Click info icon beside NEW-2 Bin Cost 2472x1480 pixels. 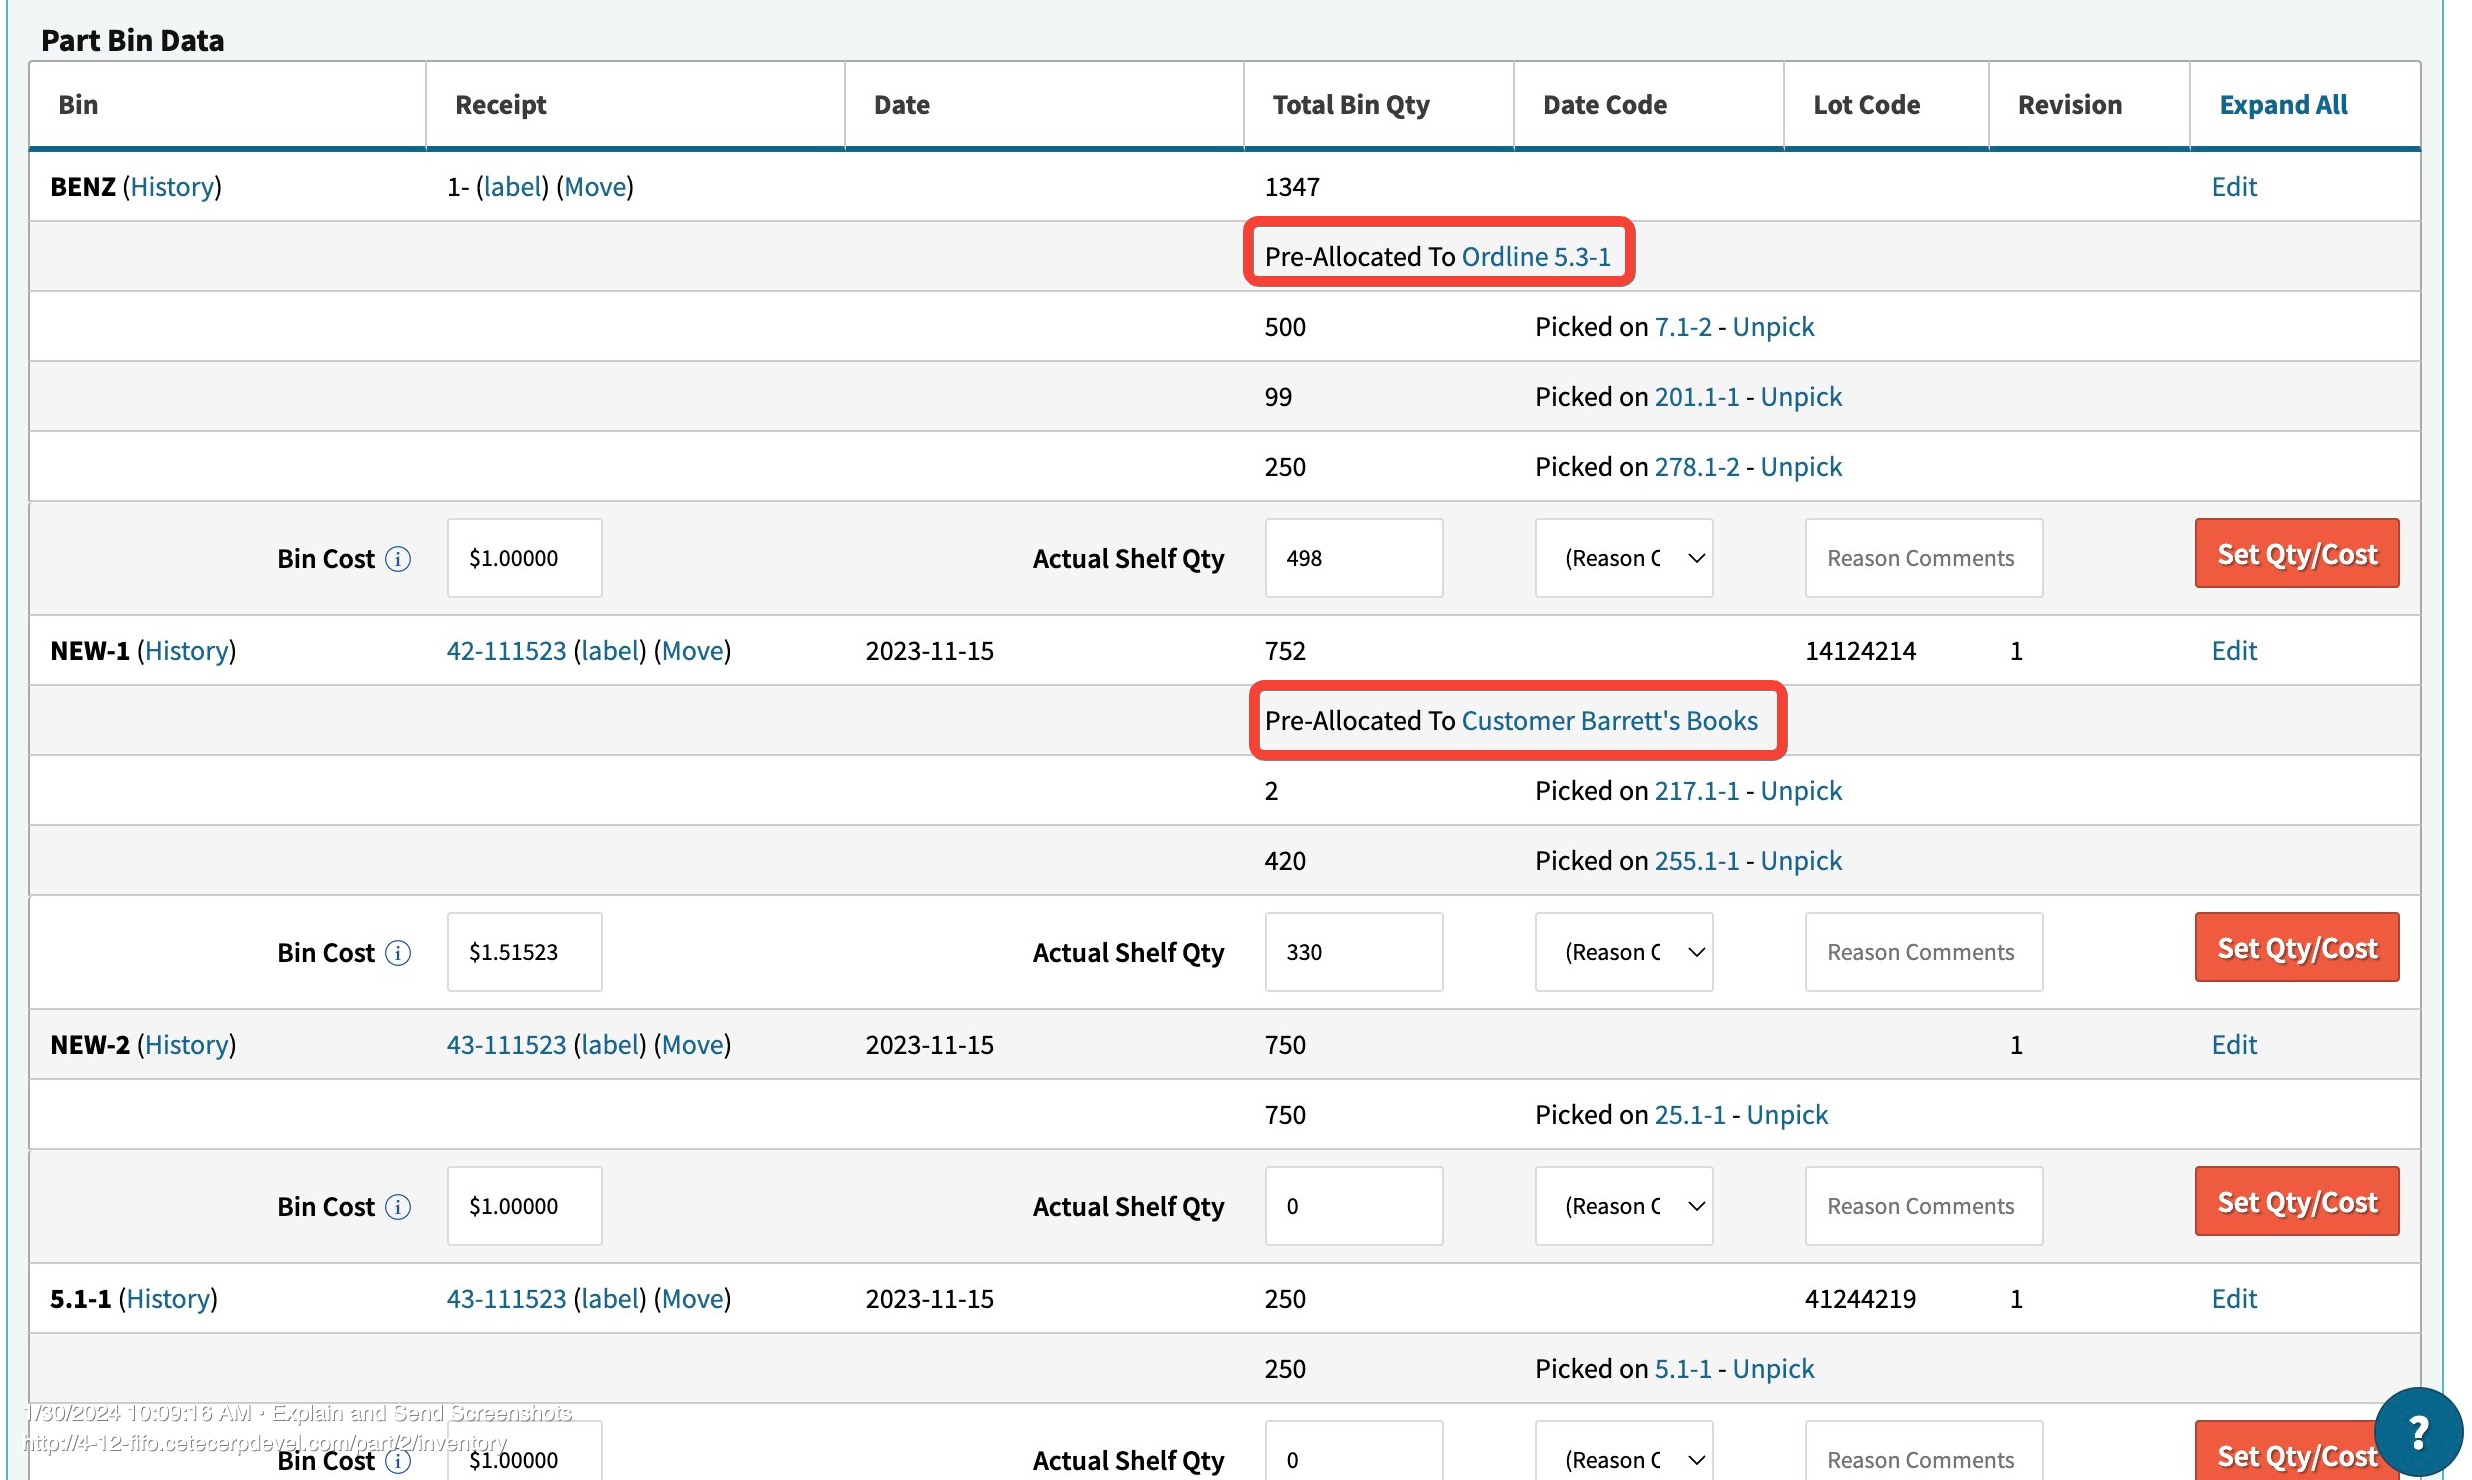coord(398,1207)
